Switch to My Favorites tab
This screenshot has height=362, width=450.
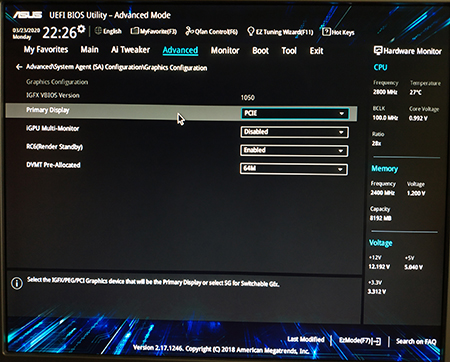tap(46, 50)
